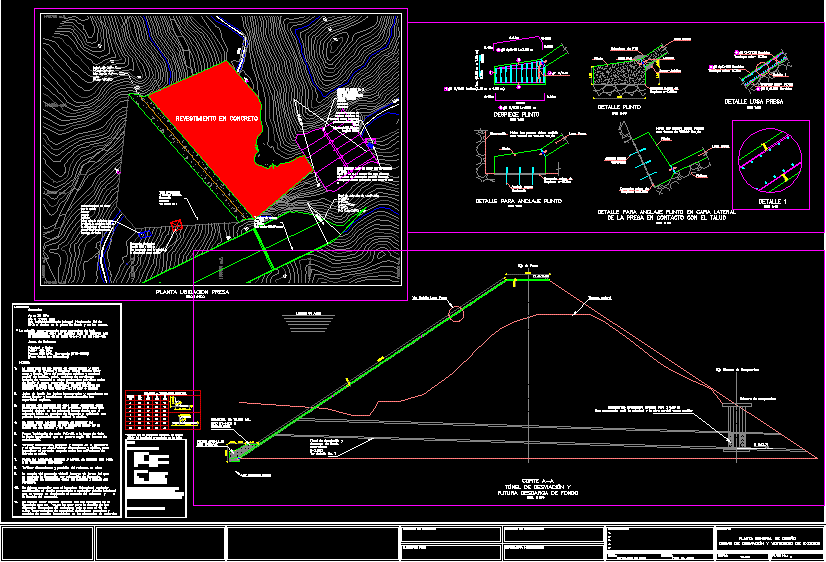This screenshot has height=562, width=826.
Task: Click the 'DETALLE LOSA PRESA' caption
Action: [753, 102]
